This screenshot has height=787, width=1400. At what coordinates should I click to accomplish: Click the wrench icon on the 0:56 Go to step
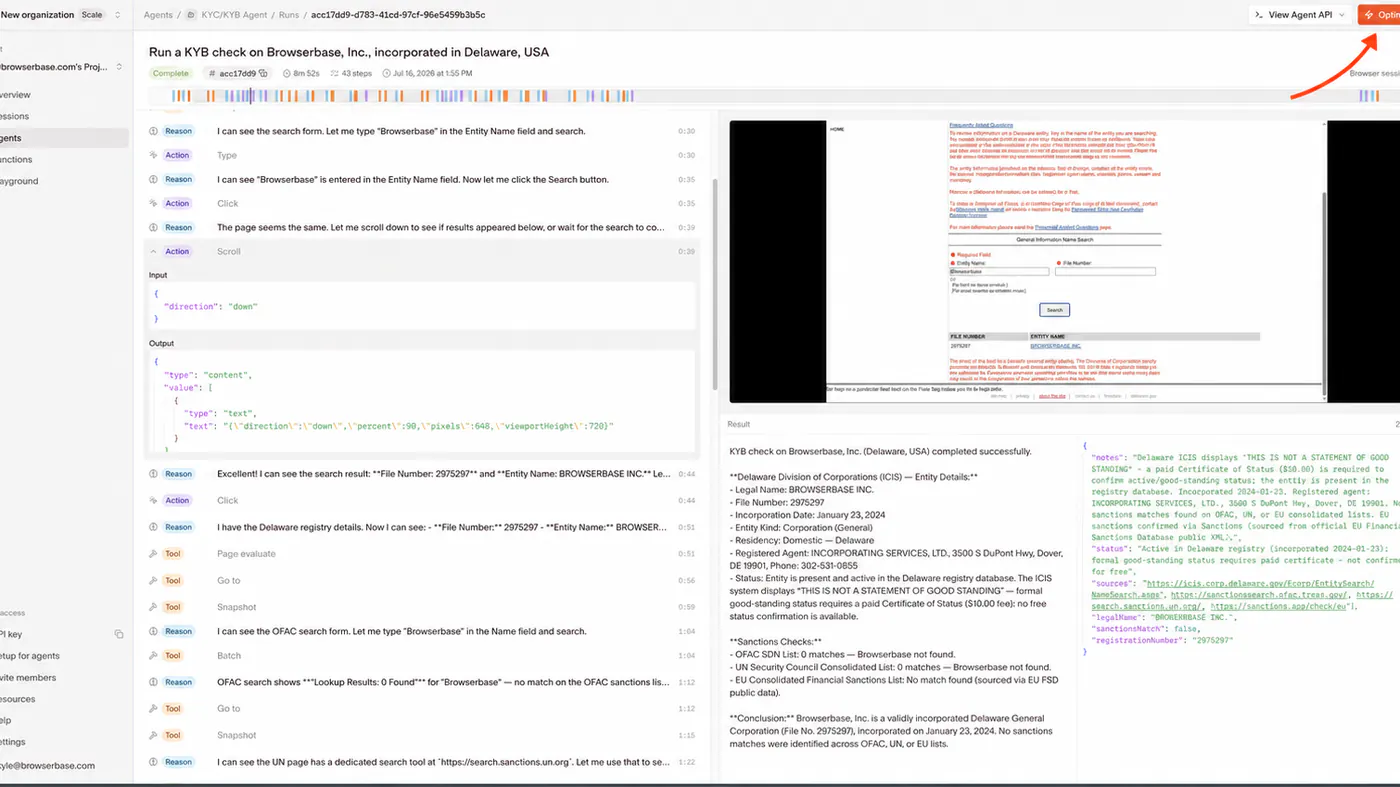pyautogui.click(x=154, y=580)
